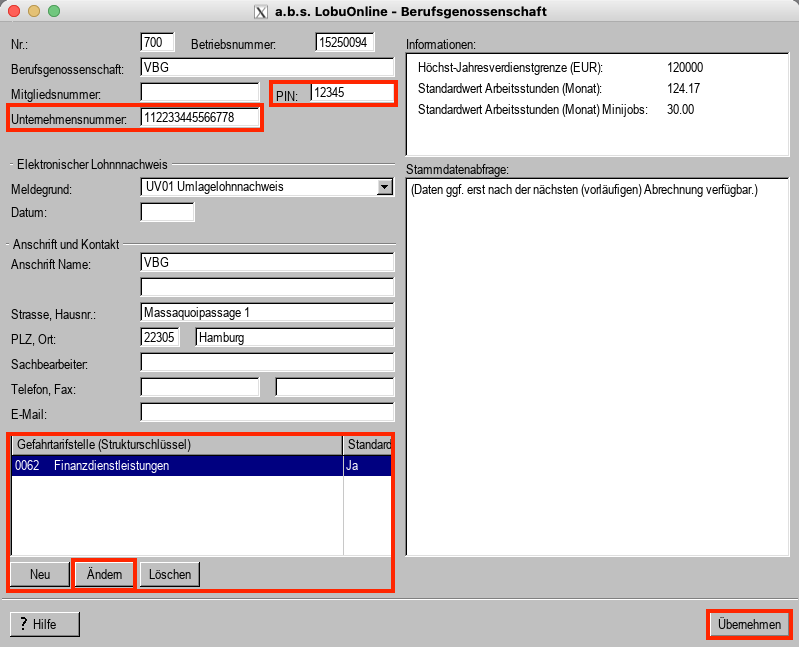Click the Betriebsnummer field

coord(344,43)
